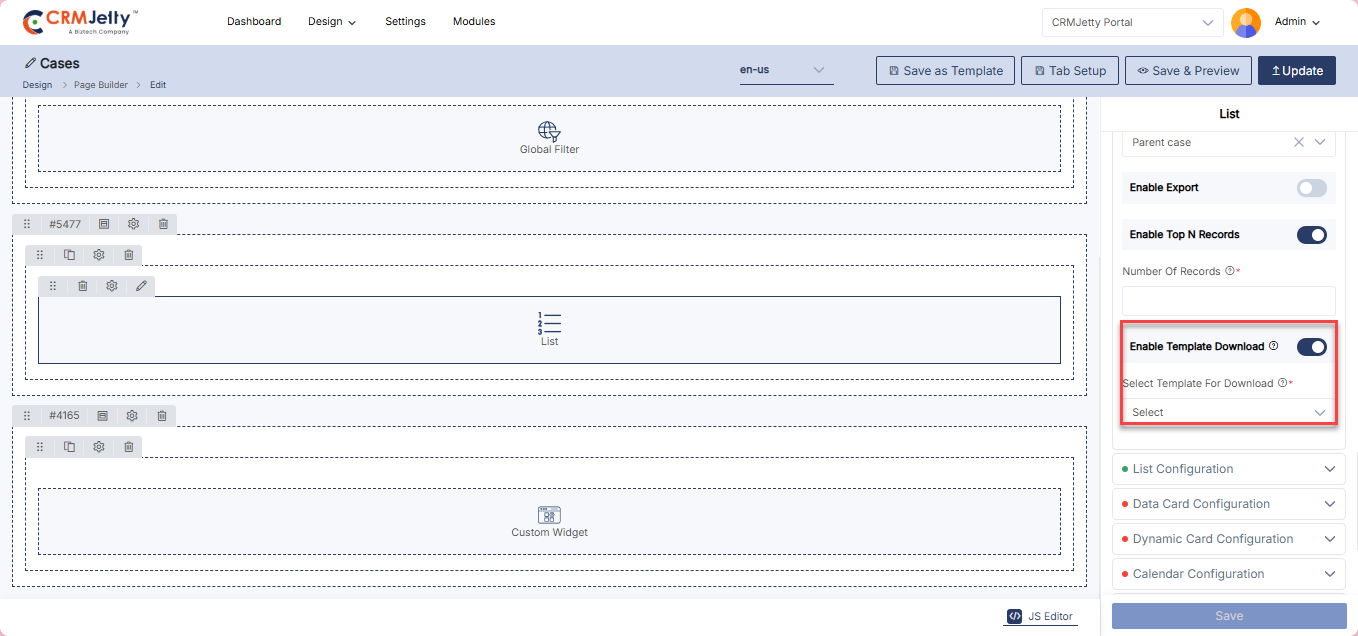Select the Custom Widget icon
1358x636 pixels.
click(549, 515)
